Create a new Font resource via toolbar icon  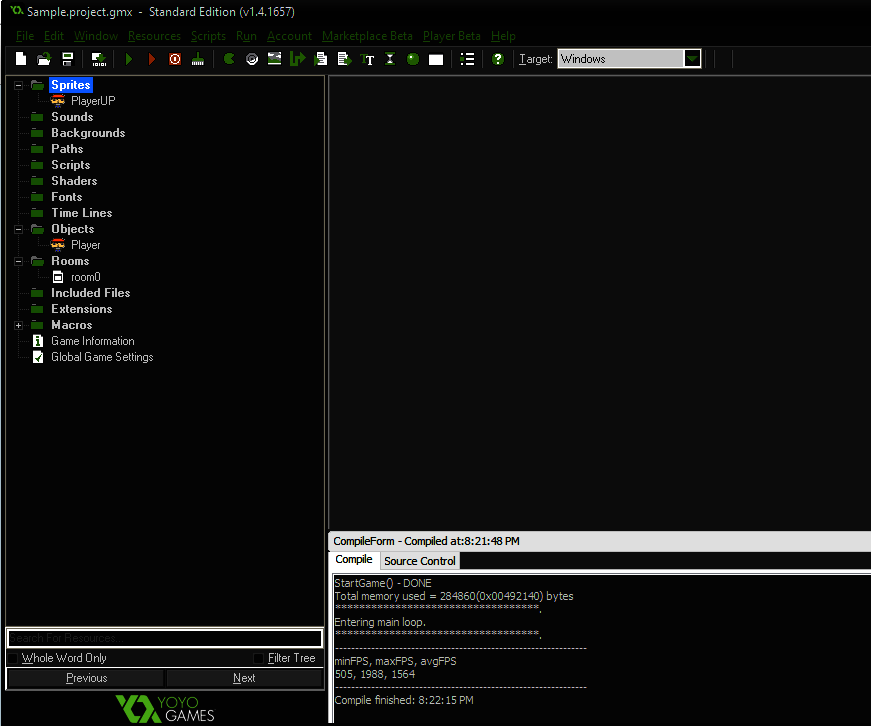click(x=368, y=58)
